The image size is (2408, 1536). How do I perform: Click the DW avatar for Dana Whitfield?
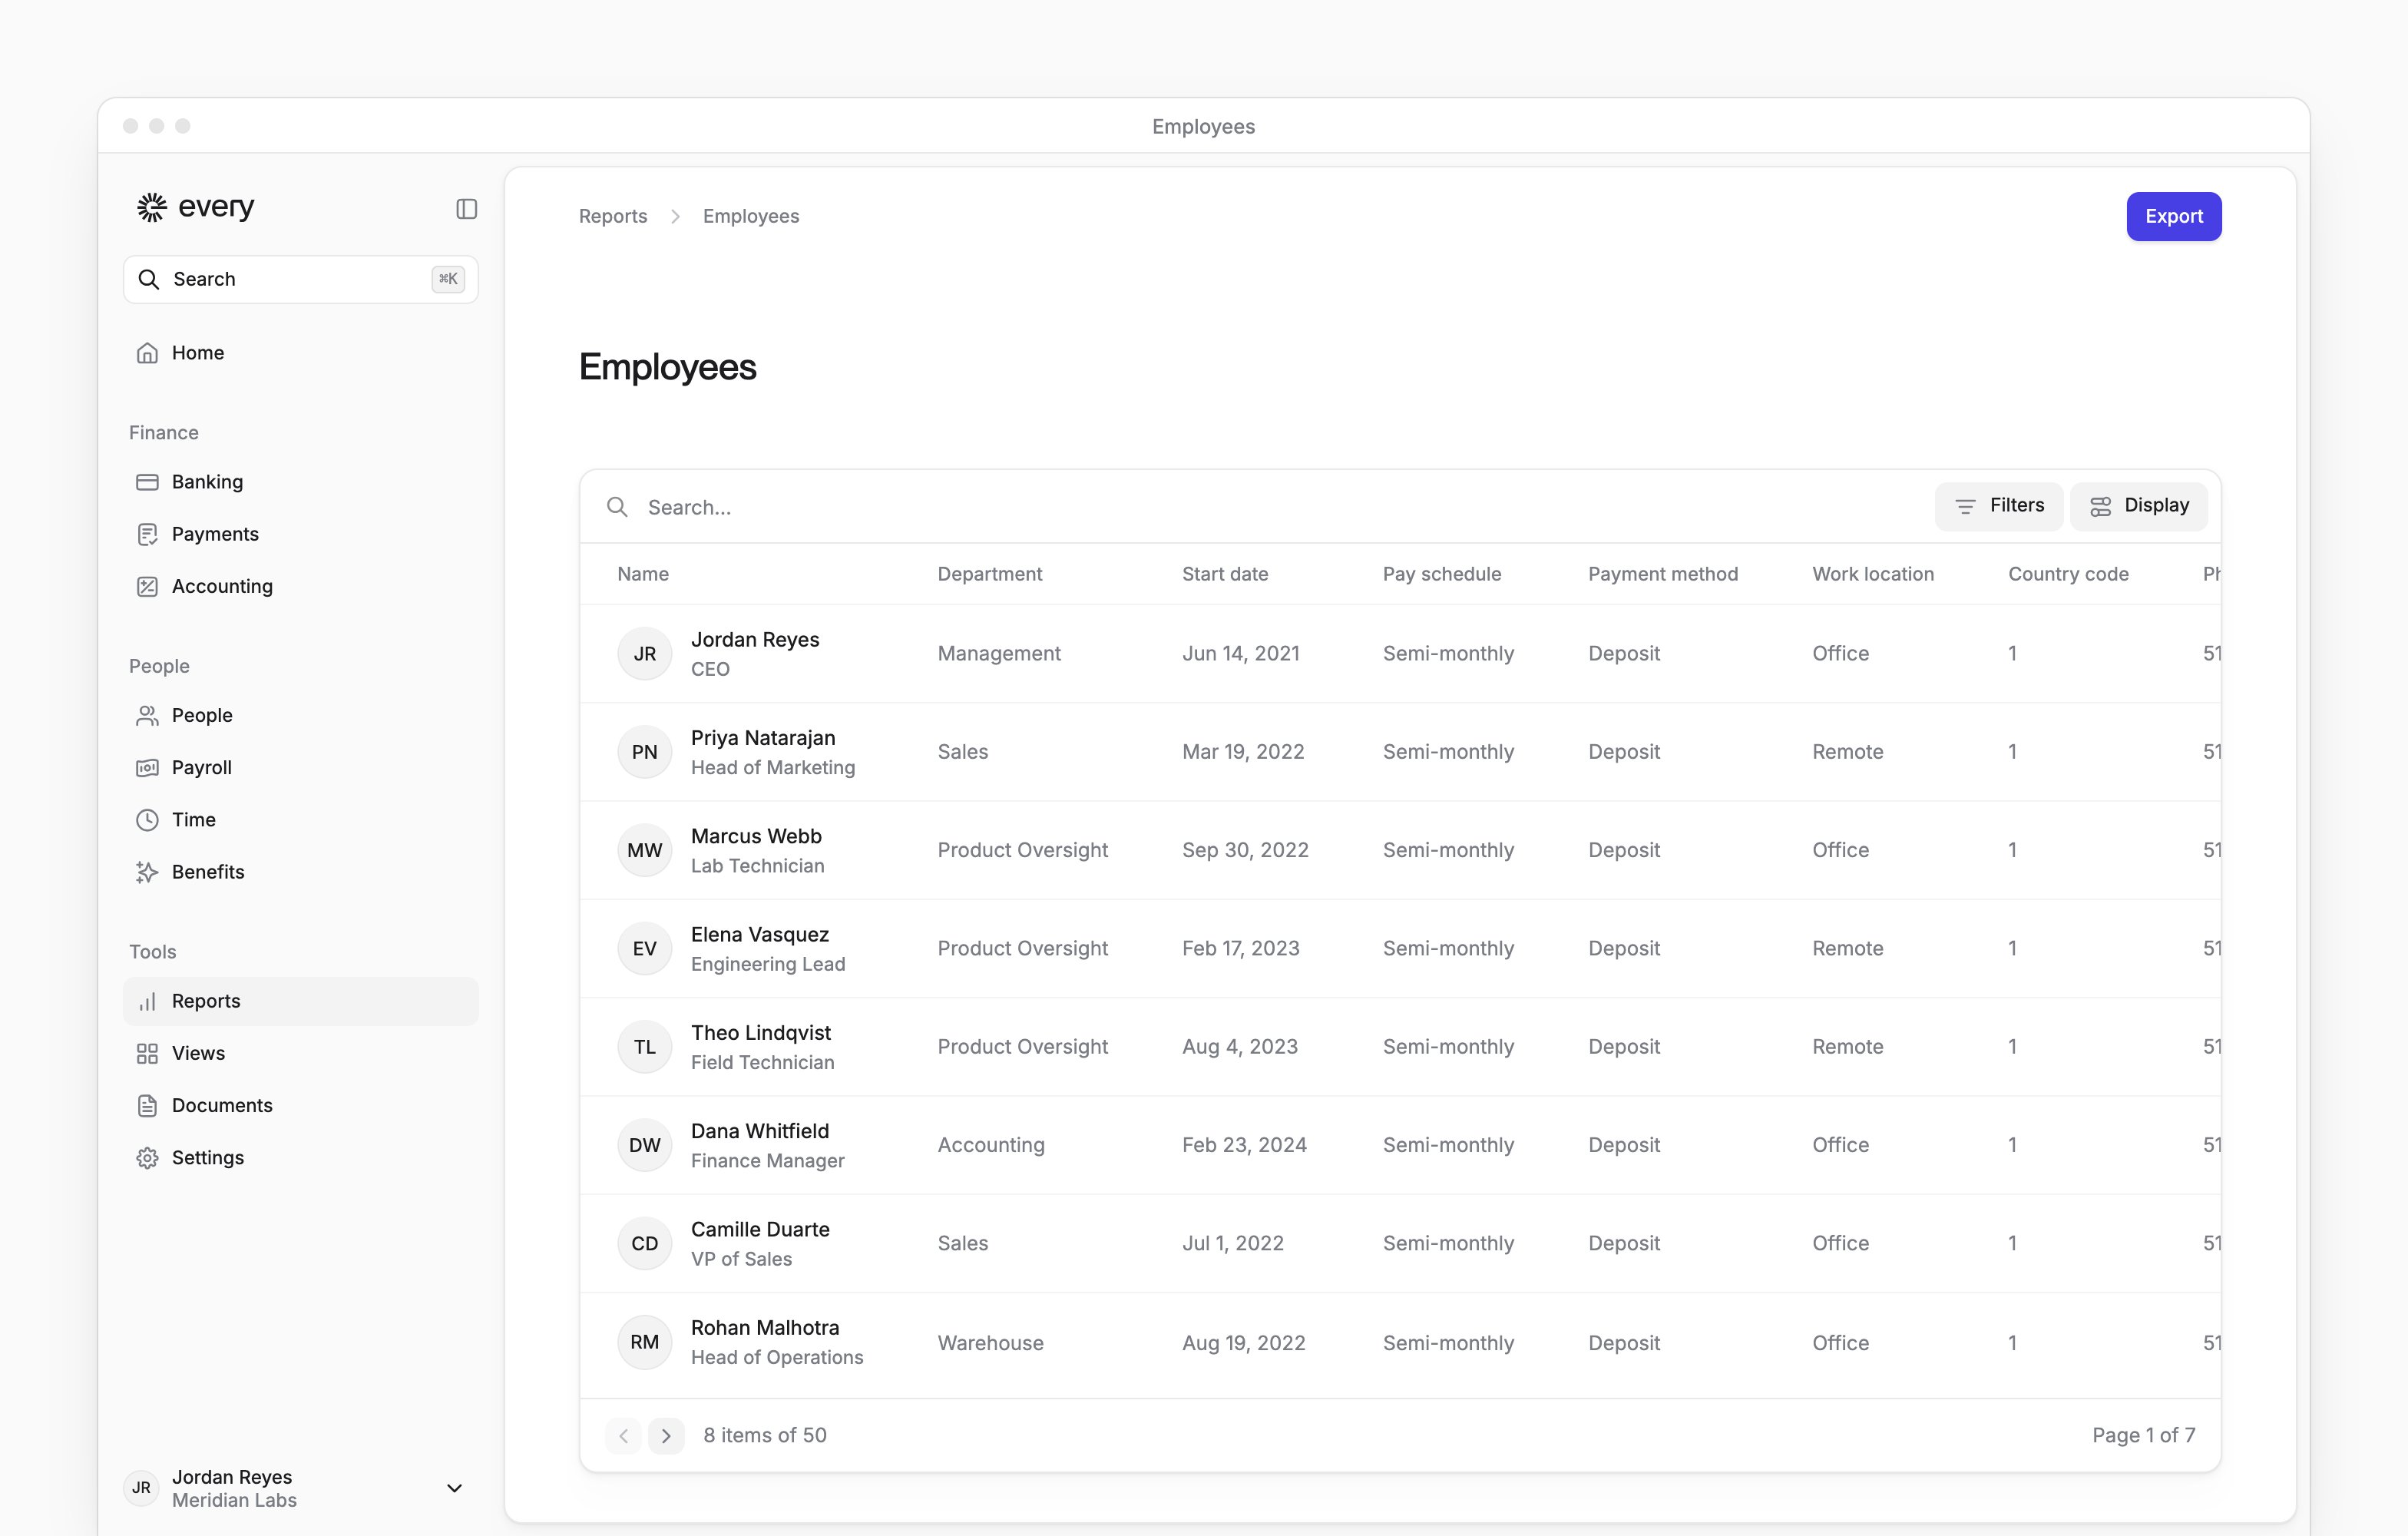coord(644,1145)
